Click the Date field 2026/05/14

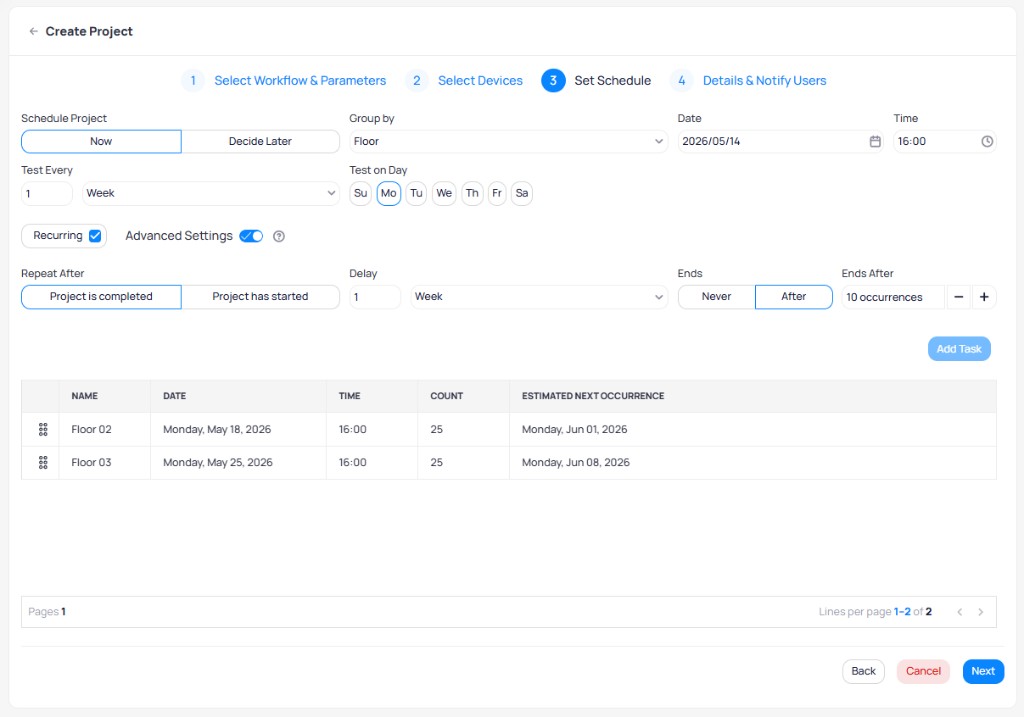pos(780,142)
